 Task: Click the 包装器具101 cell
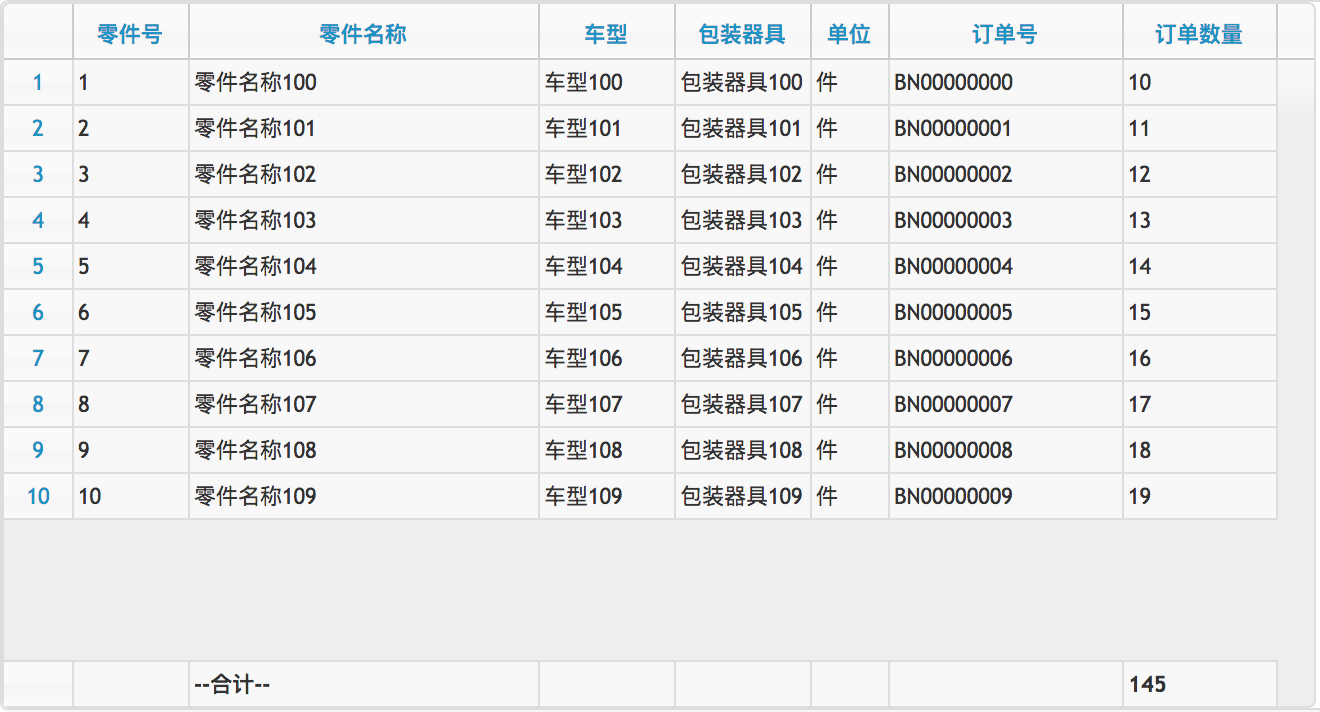tap(743, 129)
